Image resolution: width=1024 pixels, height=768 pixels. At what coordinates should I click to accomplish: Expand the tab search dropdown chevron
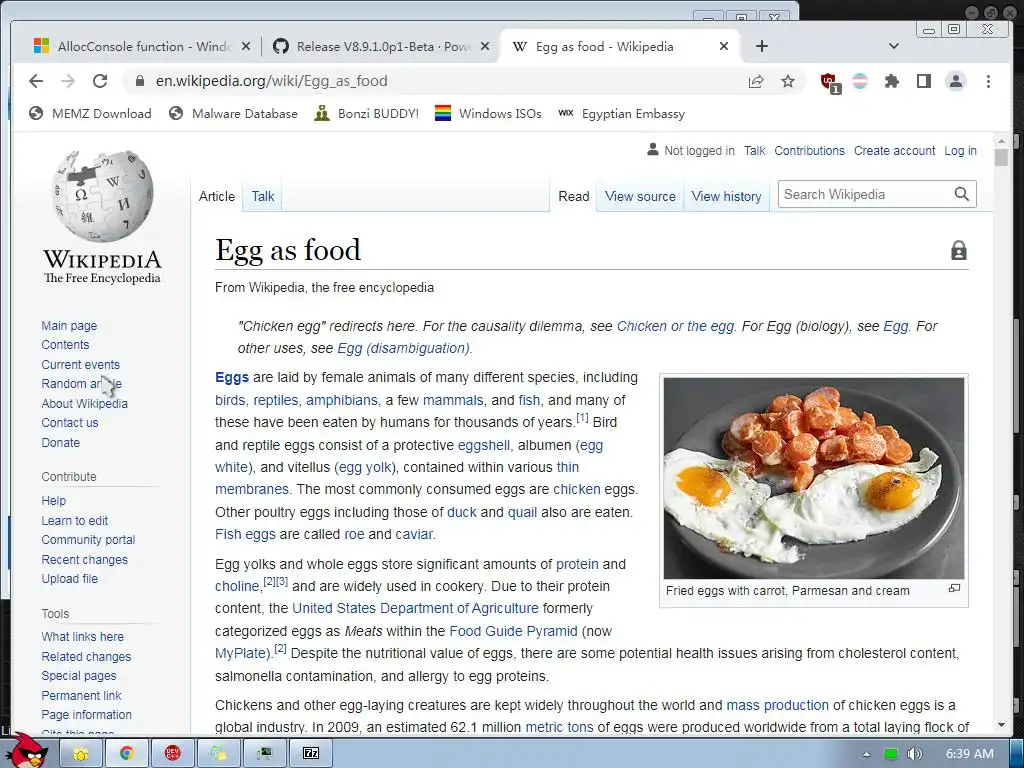[894, 46]
